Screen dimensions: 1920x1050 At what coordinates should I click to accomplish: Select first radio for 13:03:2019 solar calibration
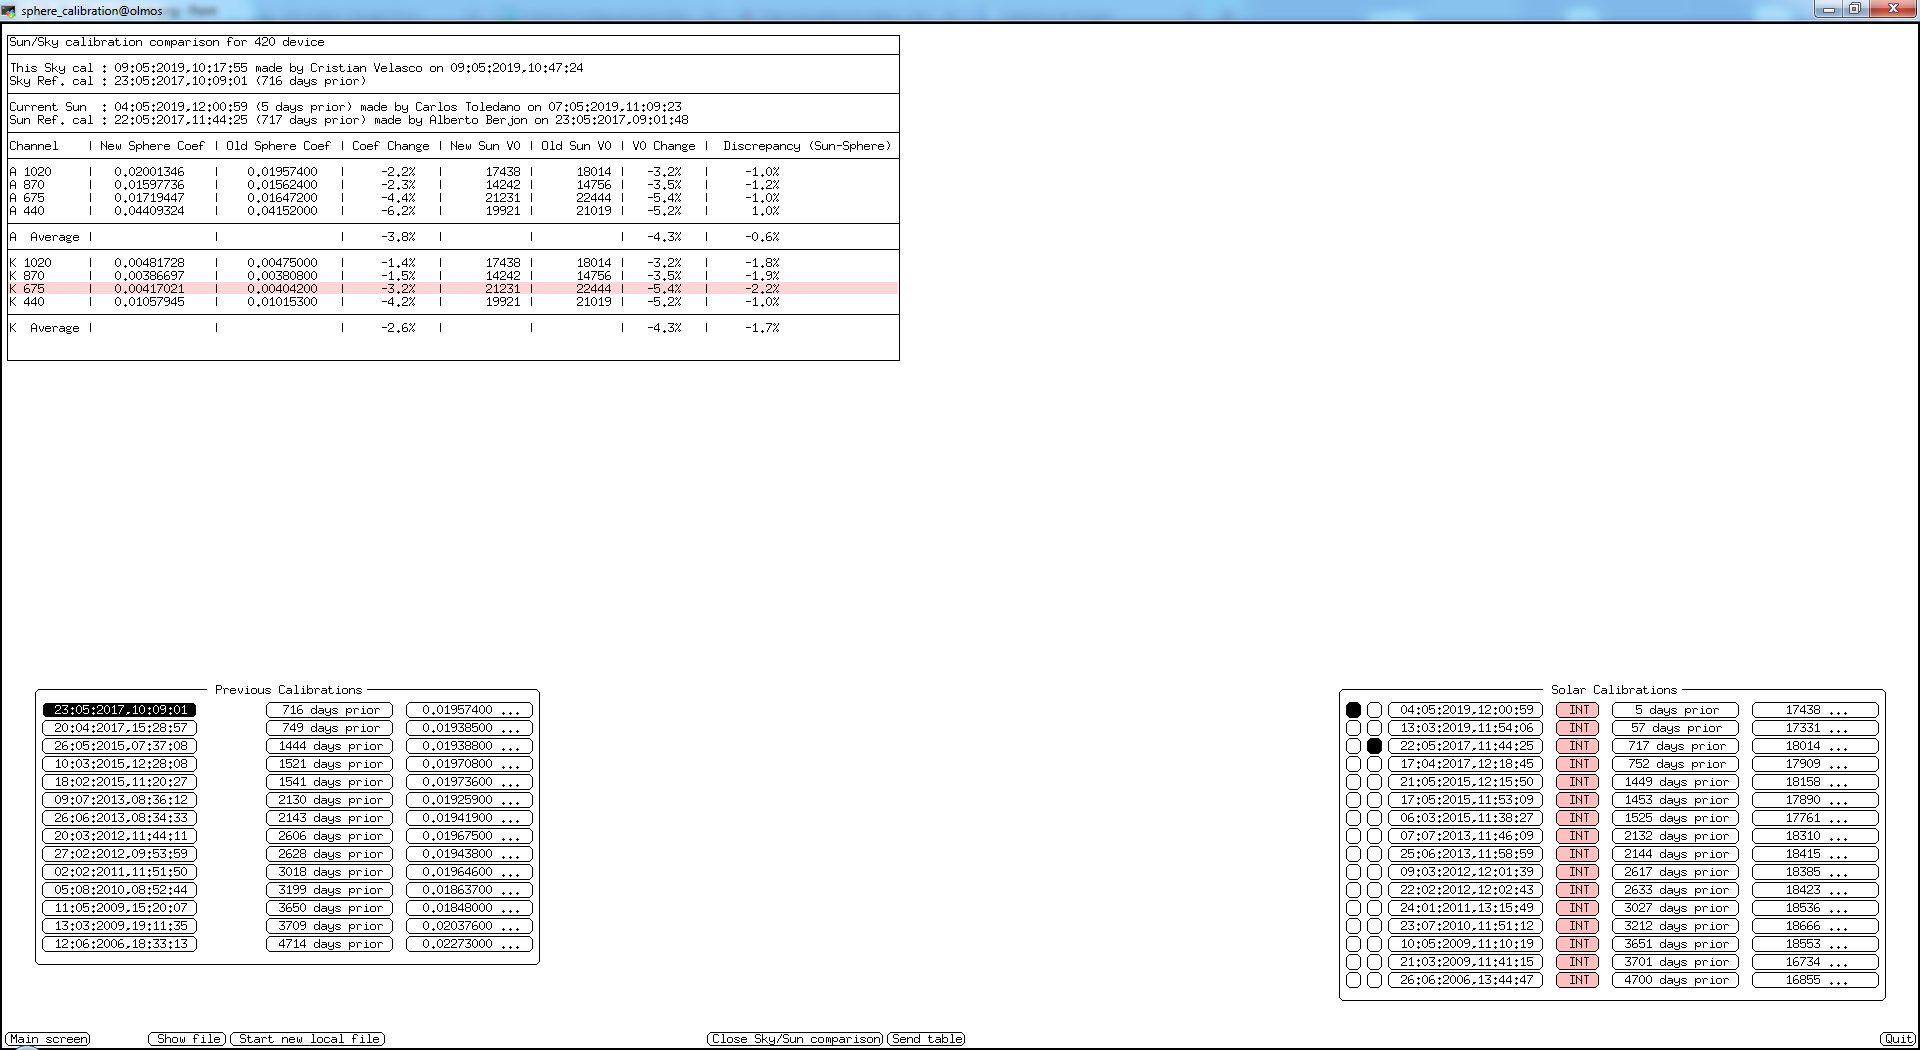pyautogui.click(x=1353, y=728)
